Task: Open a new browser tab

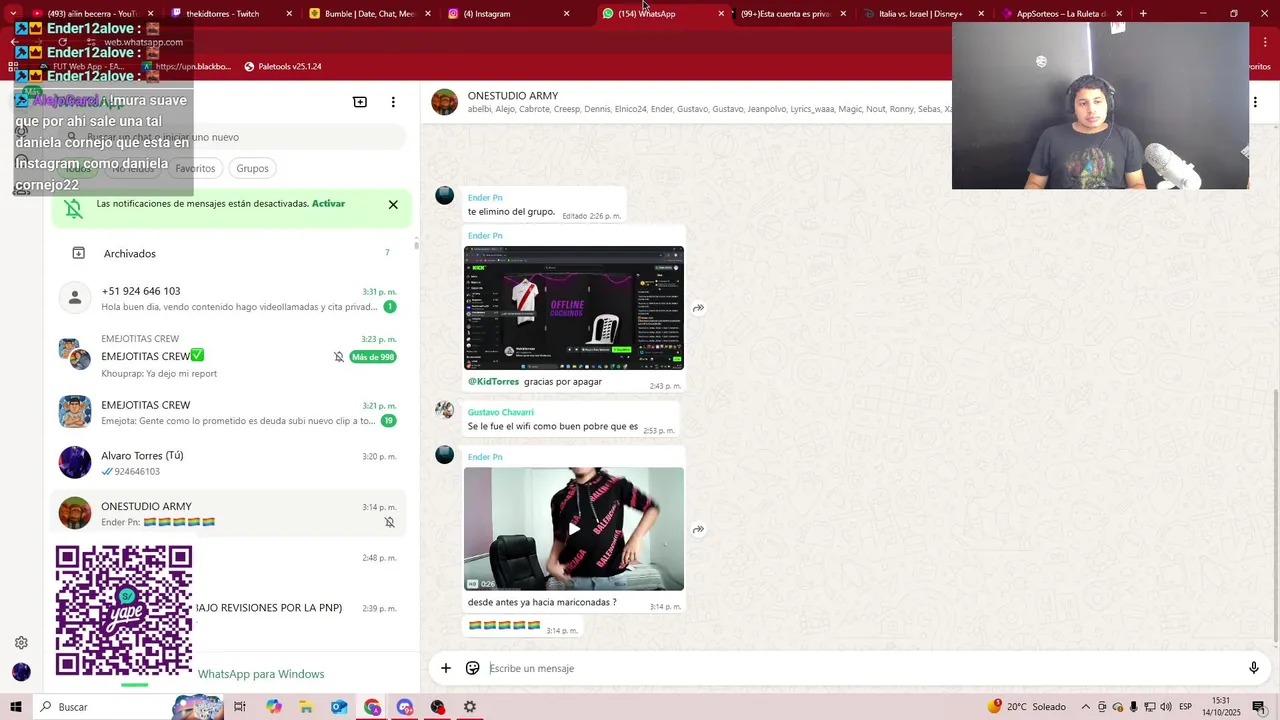Action: point(1143,14)
